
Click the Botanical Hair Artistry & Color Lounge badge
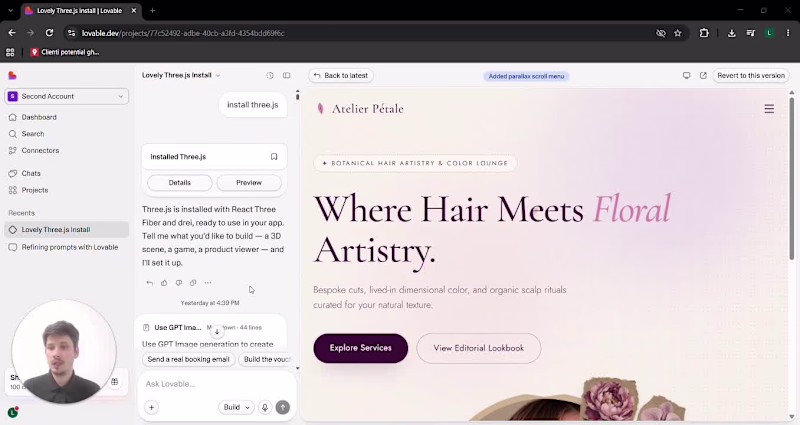415,163
